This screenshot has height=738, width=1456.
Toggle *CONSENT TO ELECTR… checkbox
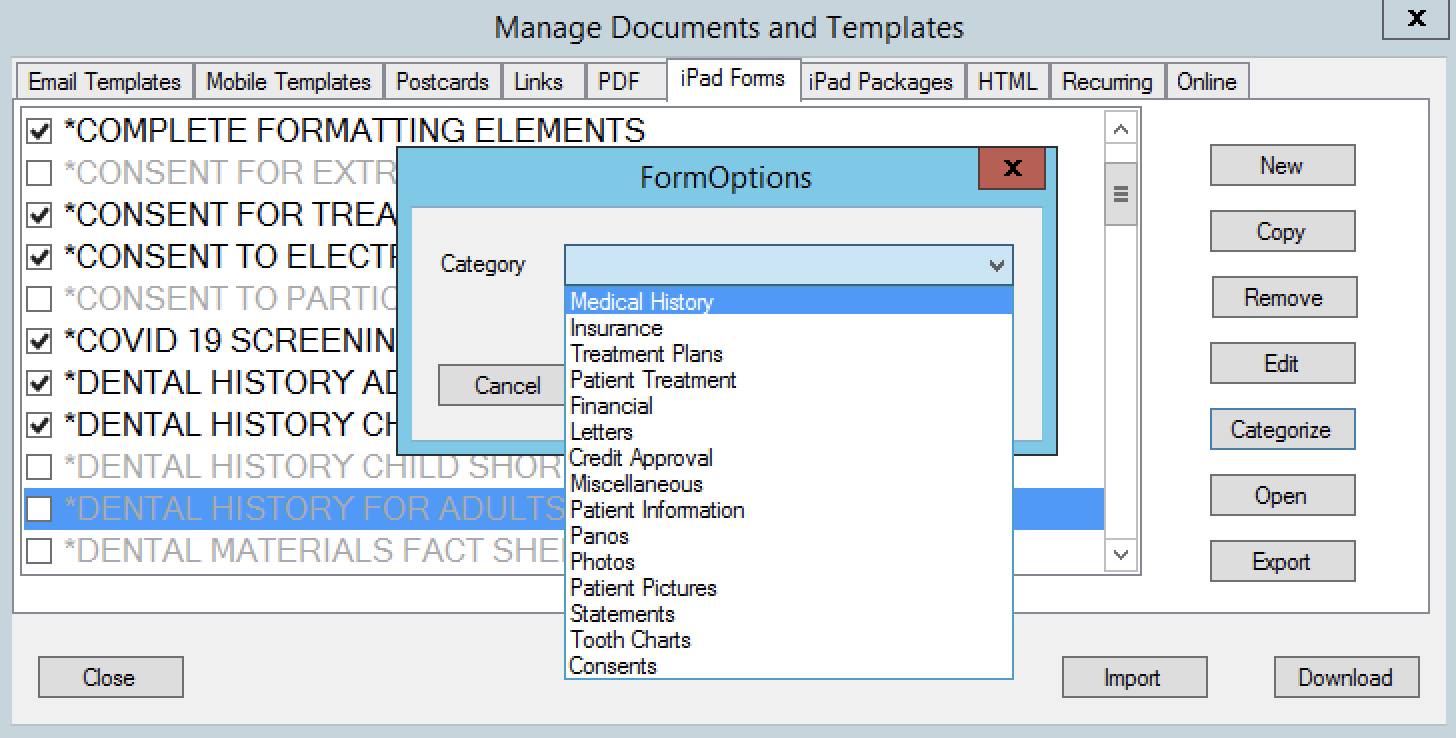click(x=39, y=257)
